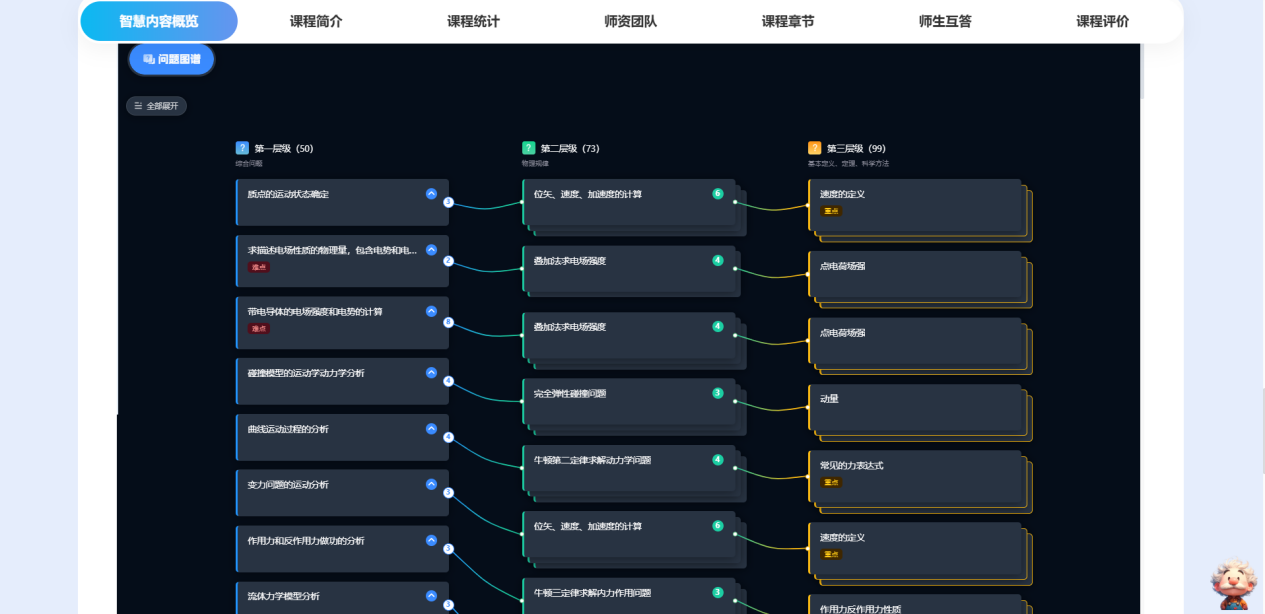Open the cartoon scientist assistant mascot
This screenshot has width=1265, height=614.
click(1232, 584)
